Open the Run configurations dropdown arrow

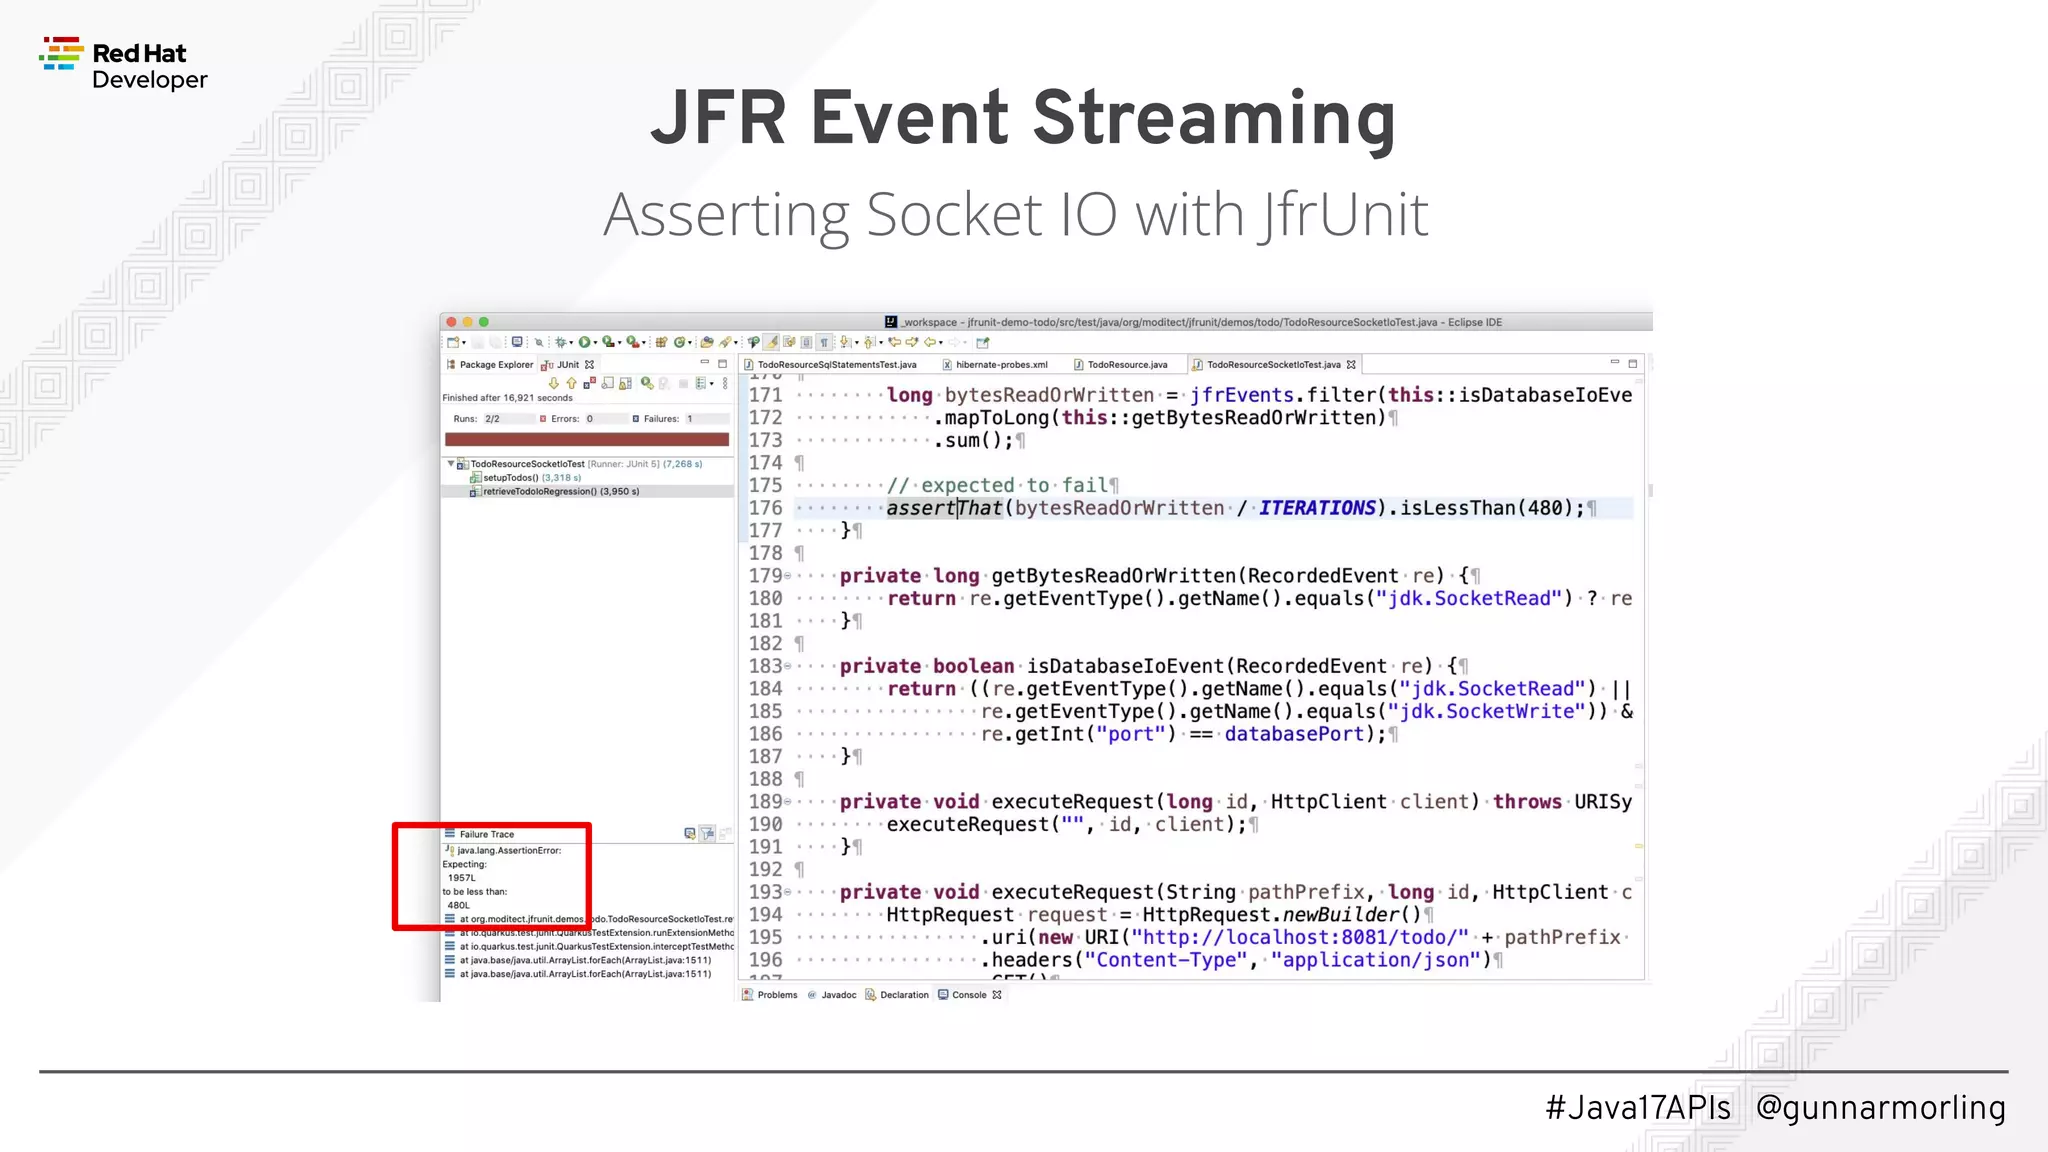point(595,343)
